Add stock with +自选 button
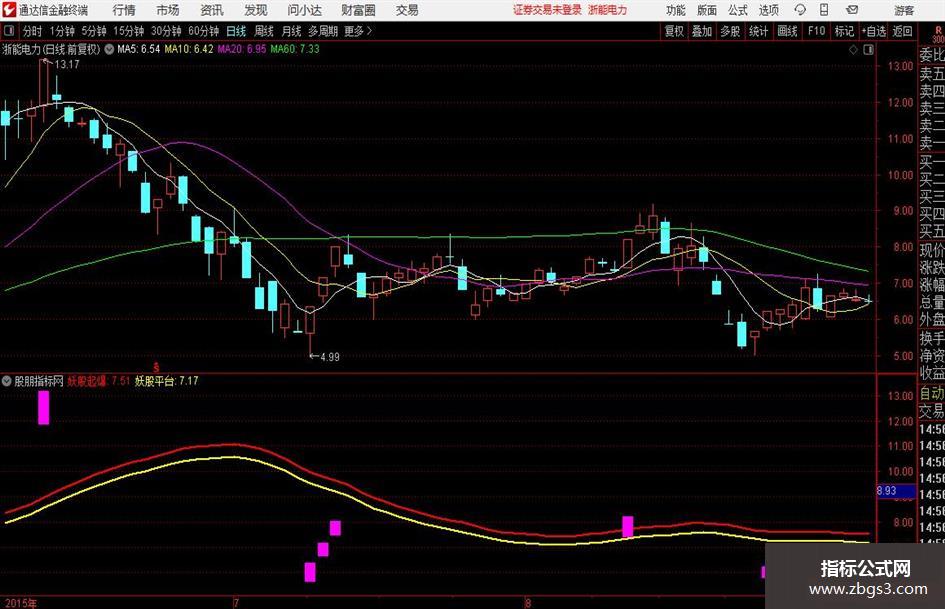This screenshot has height=609, width=945. coord(873,31)
